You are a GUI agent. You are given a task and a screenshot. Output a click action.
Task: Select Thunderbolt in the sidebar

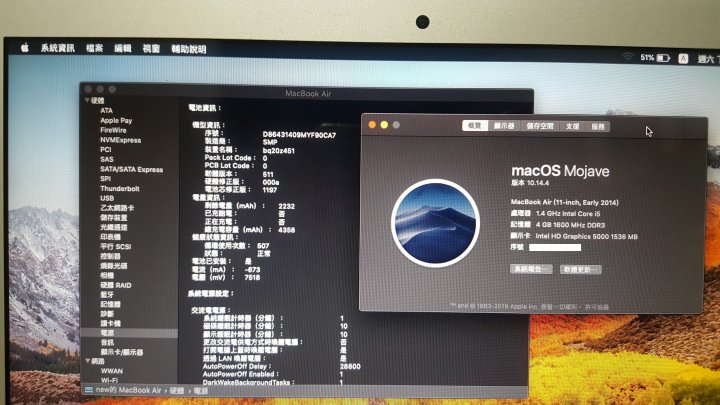tap(120, 189)
